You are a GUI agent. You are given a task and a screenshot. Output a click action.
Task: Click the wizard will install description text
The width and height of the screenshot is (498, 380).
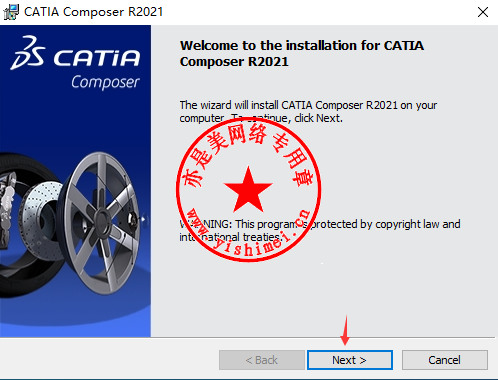click(x=308, y=111)
